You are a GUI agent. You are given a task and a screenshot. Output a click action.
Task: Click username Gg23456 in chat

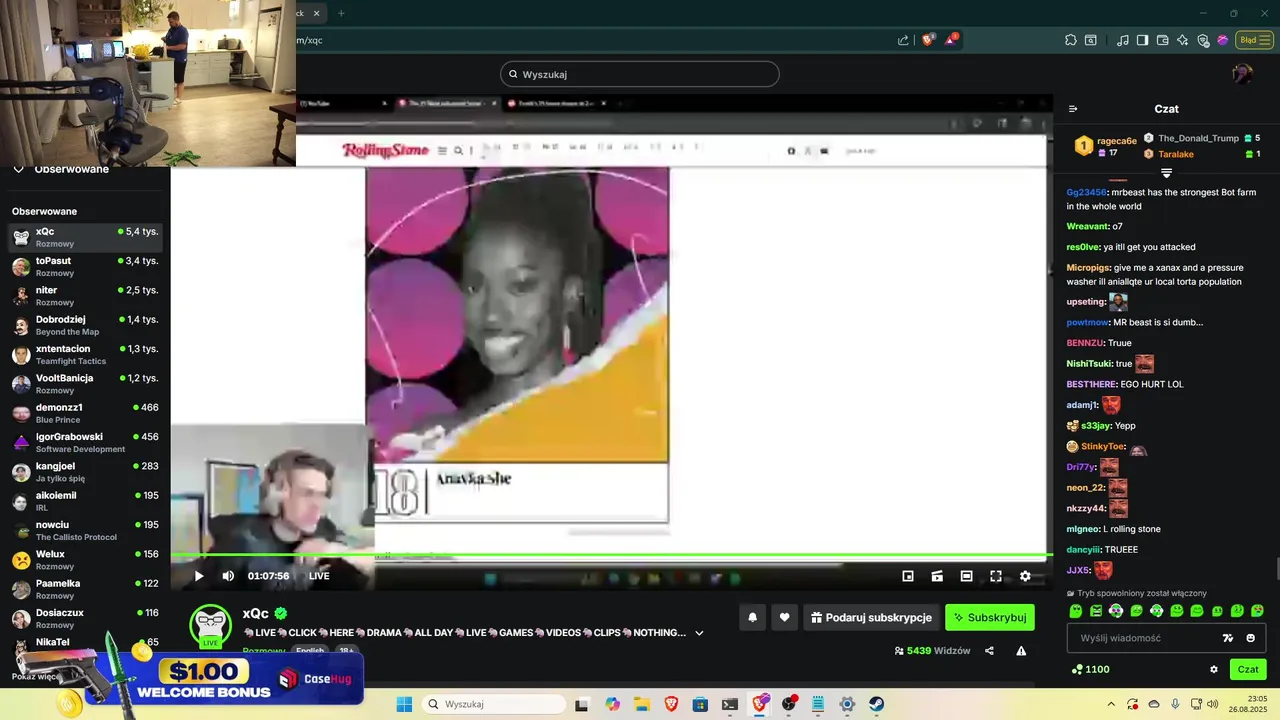tap(1087, 192)
